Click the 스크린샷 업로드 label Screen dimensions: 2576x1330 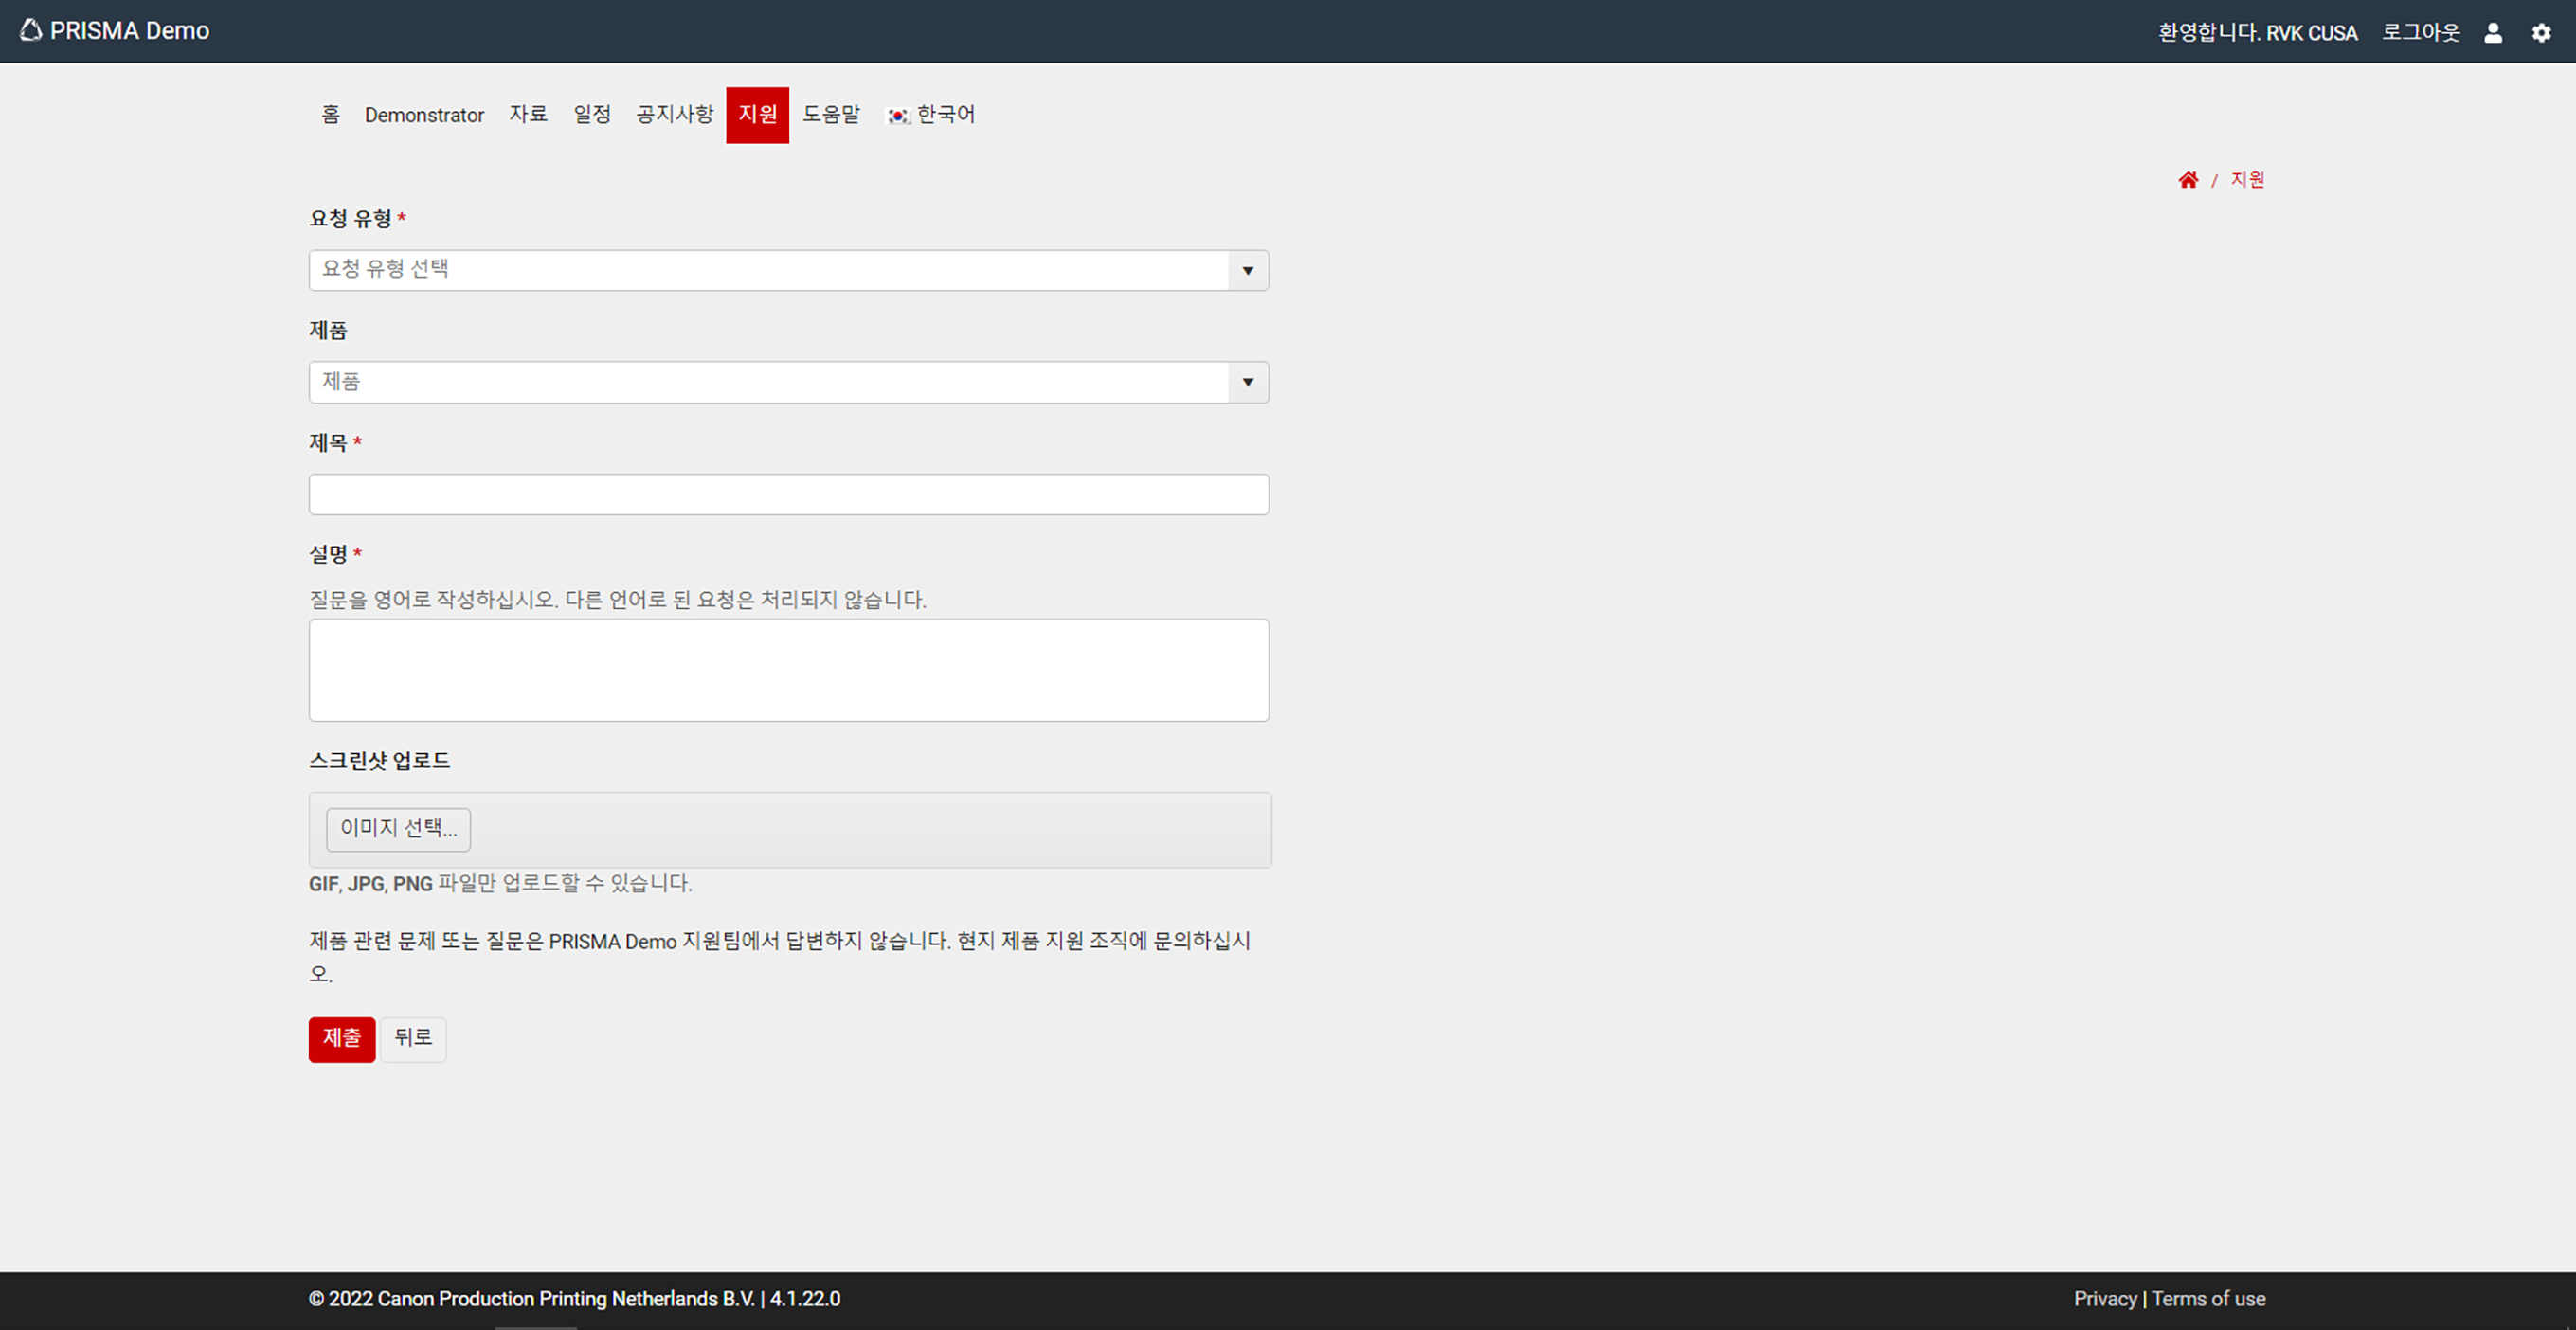pos(379,761)
